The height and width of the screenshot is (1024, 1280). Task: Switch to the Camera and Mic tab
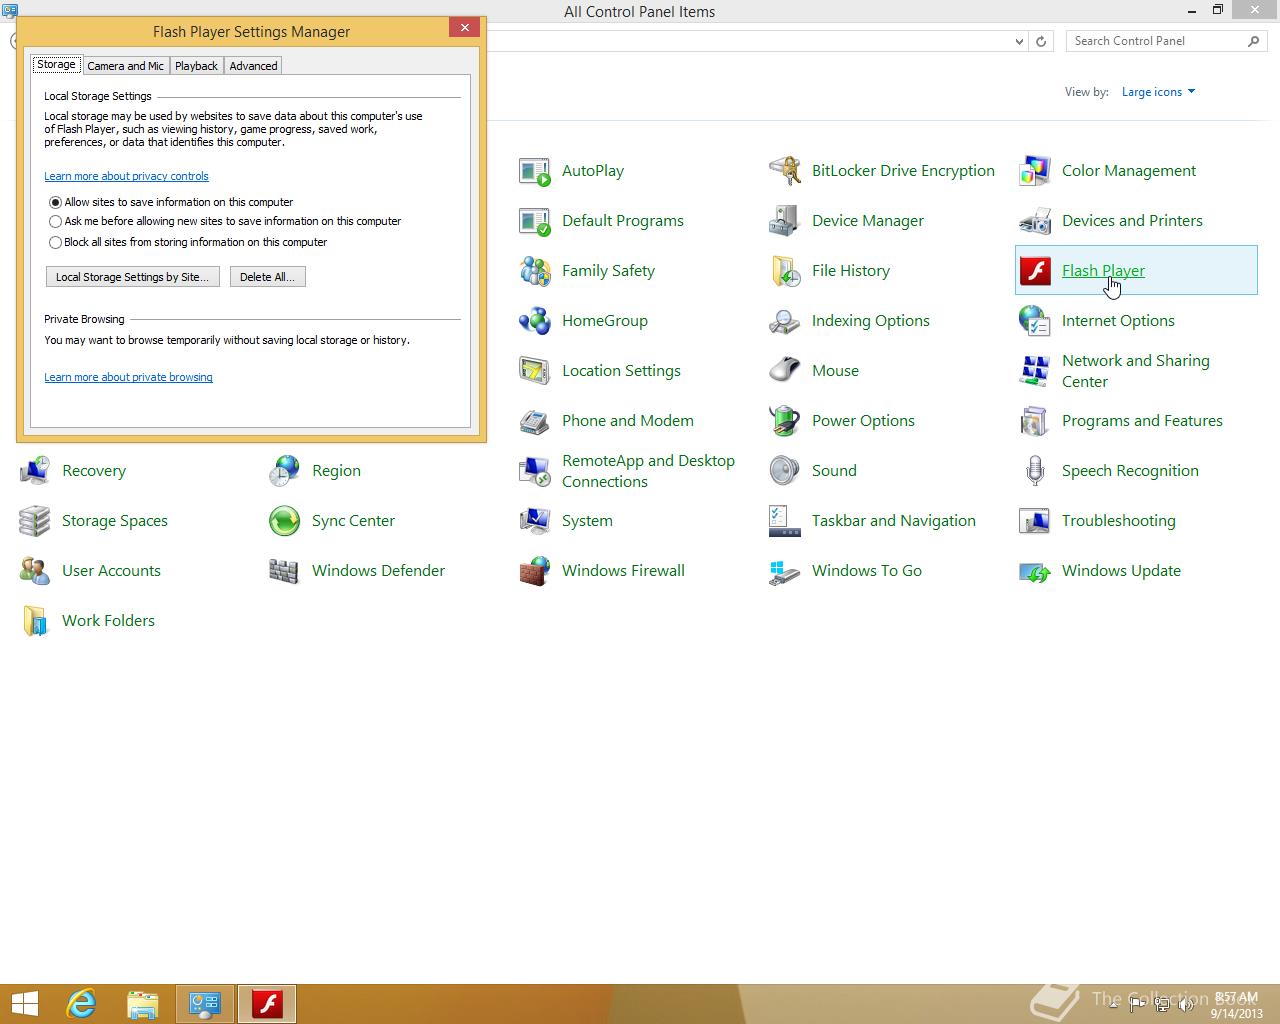coord(125,66)
